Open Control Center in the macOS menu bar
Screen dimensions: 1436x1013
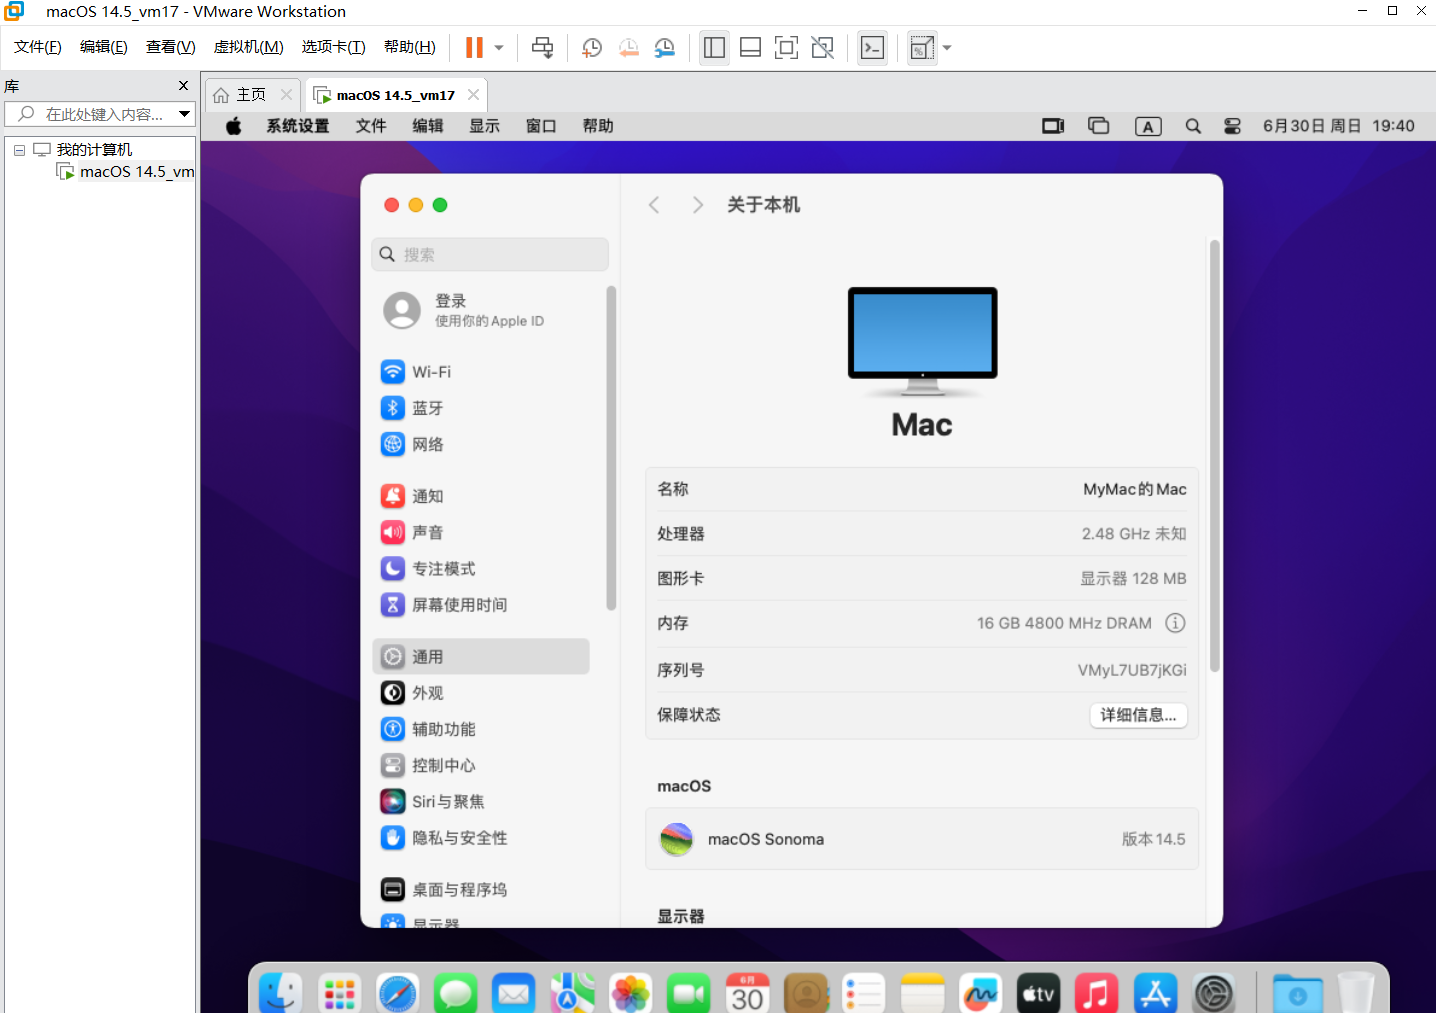[x=1232, y=126]
